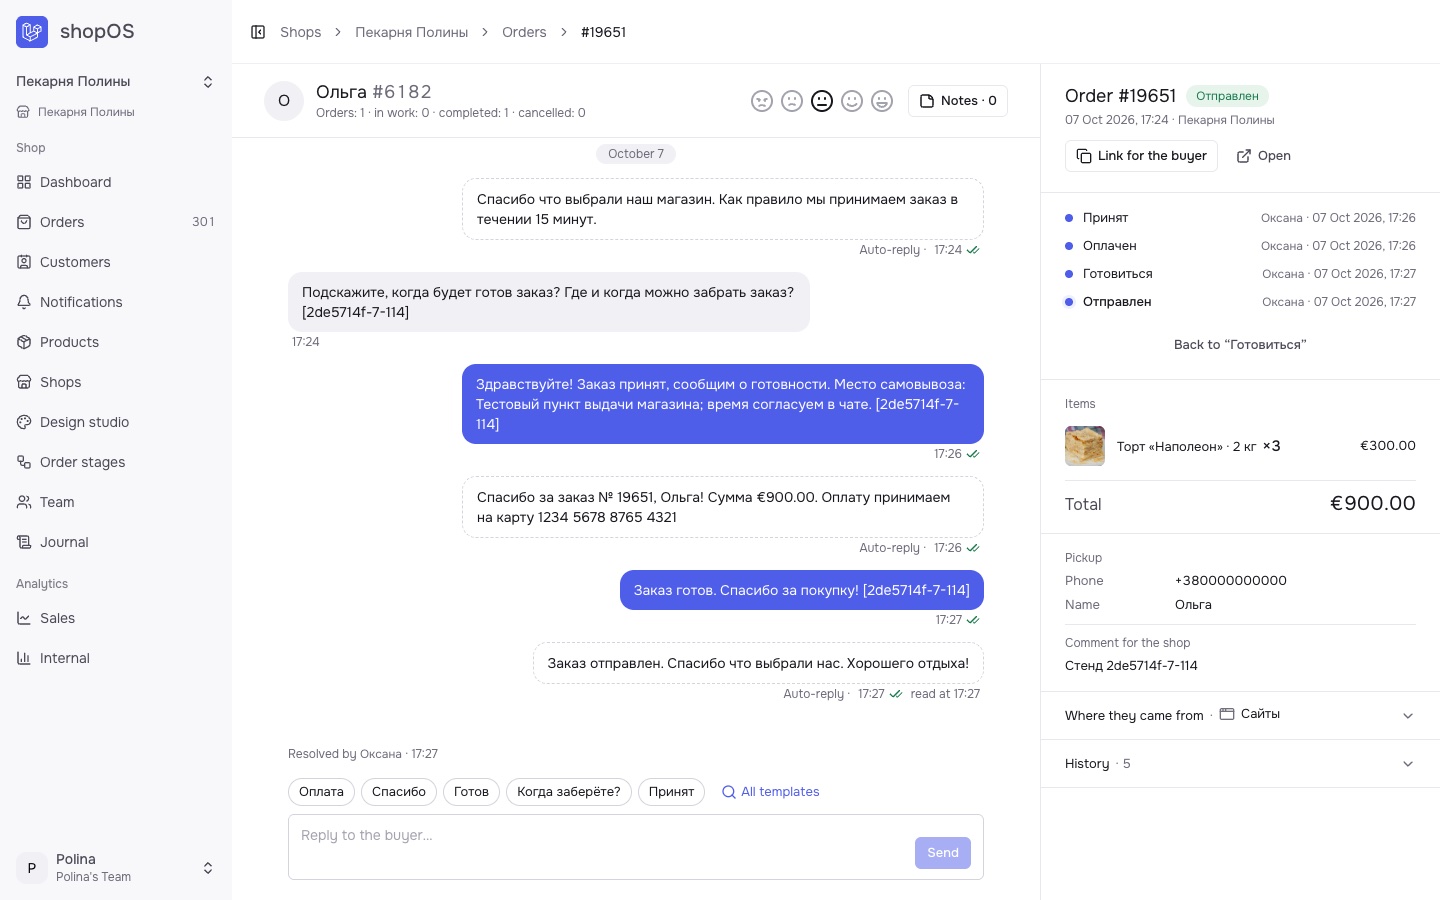Open Order stages in the sidebar

click(115, 462)
